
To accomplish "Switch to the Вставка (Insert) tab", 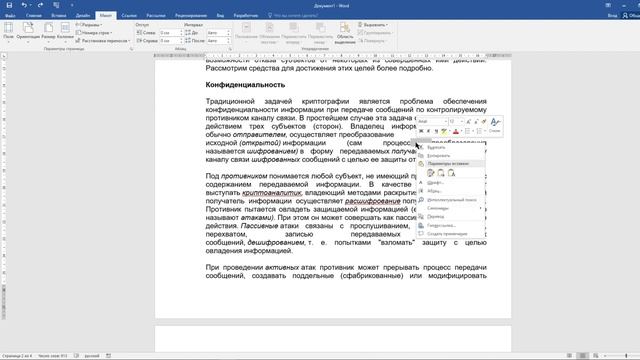I will coord(59,16).
